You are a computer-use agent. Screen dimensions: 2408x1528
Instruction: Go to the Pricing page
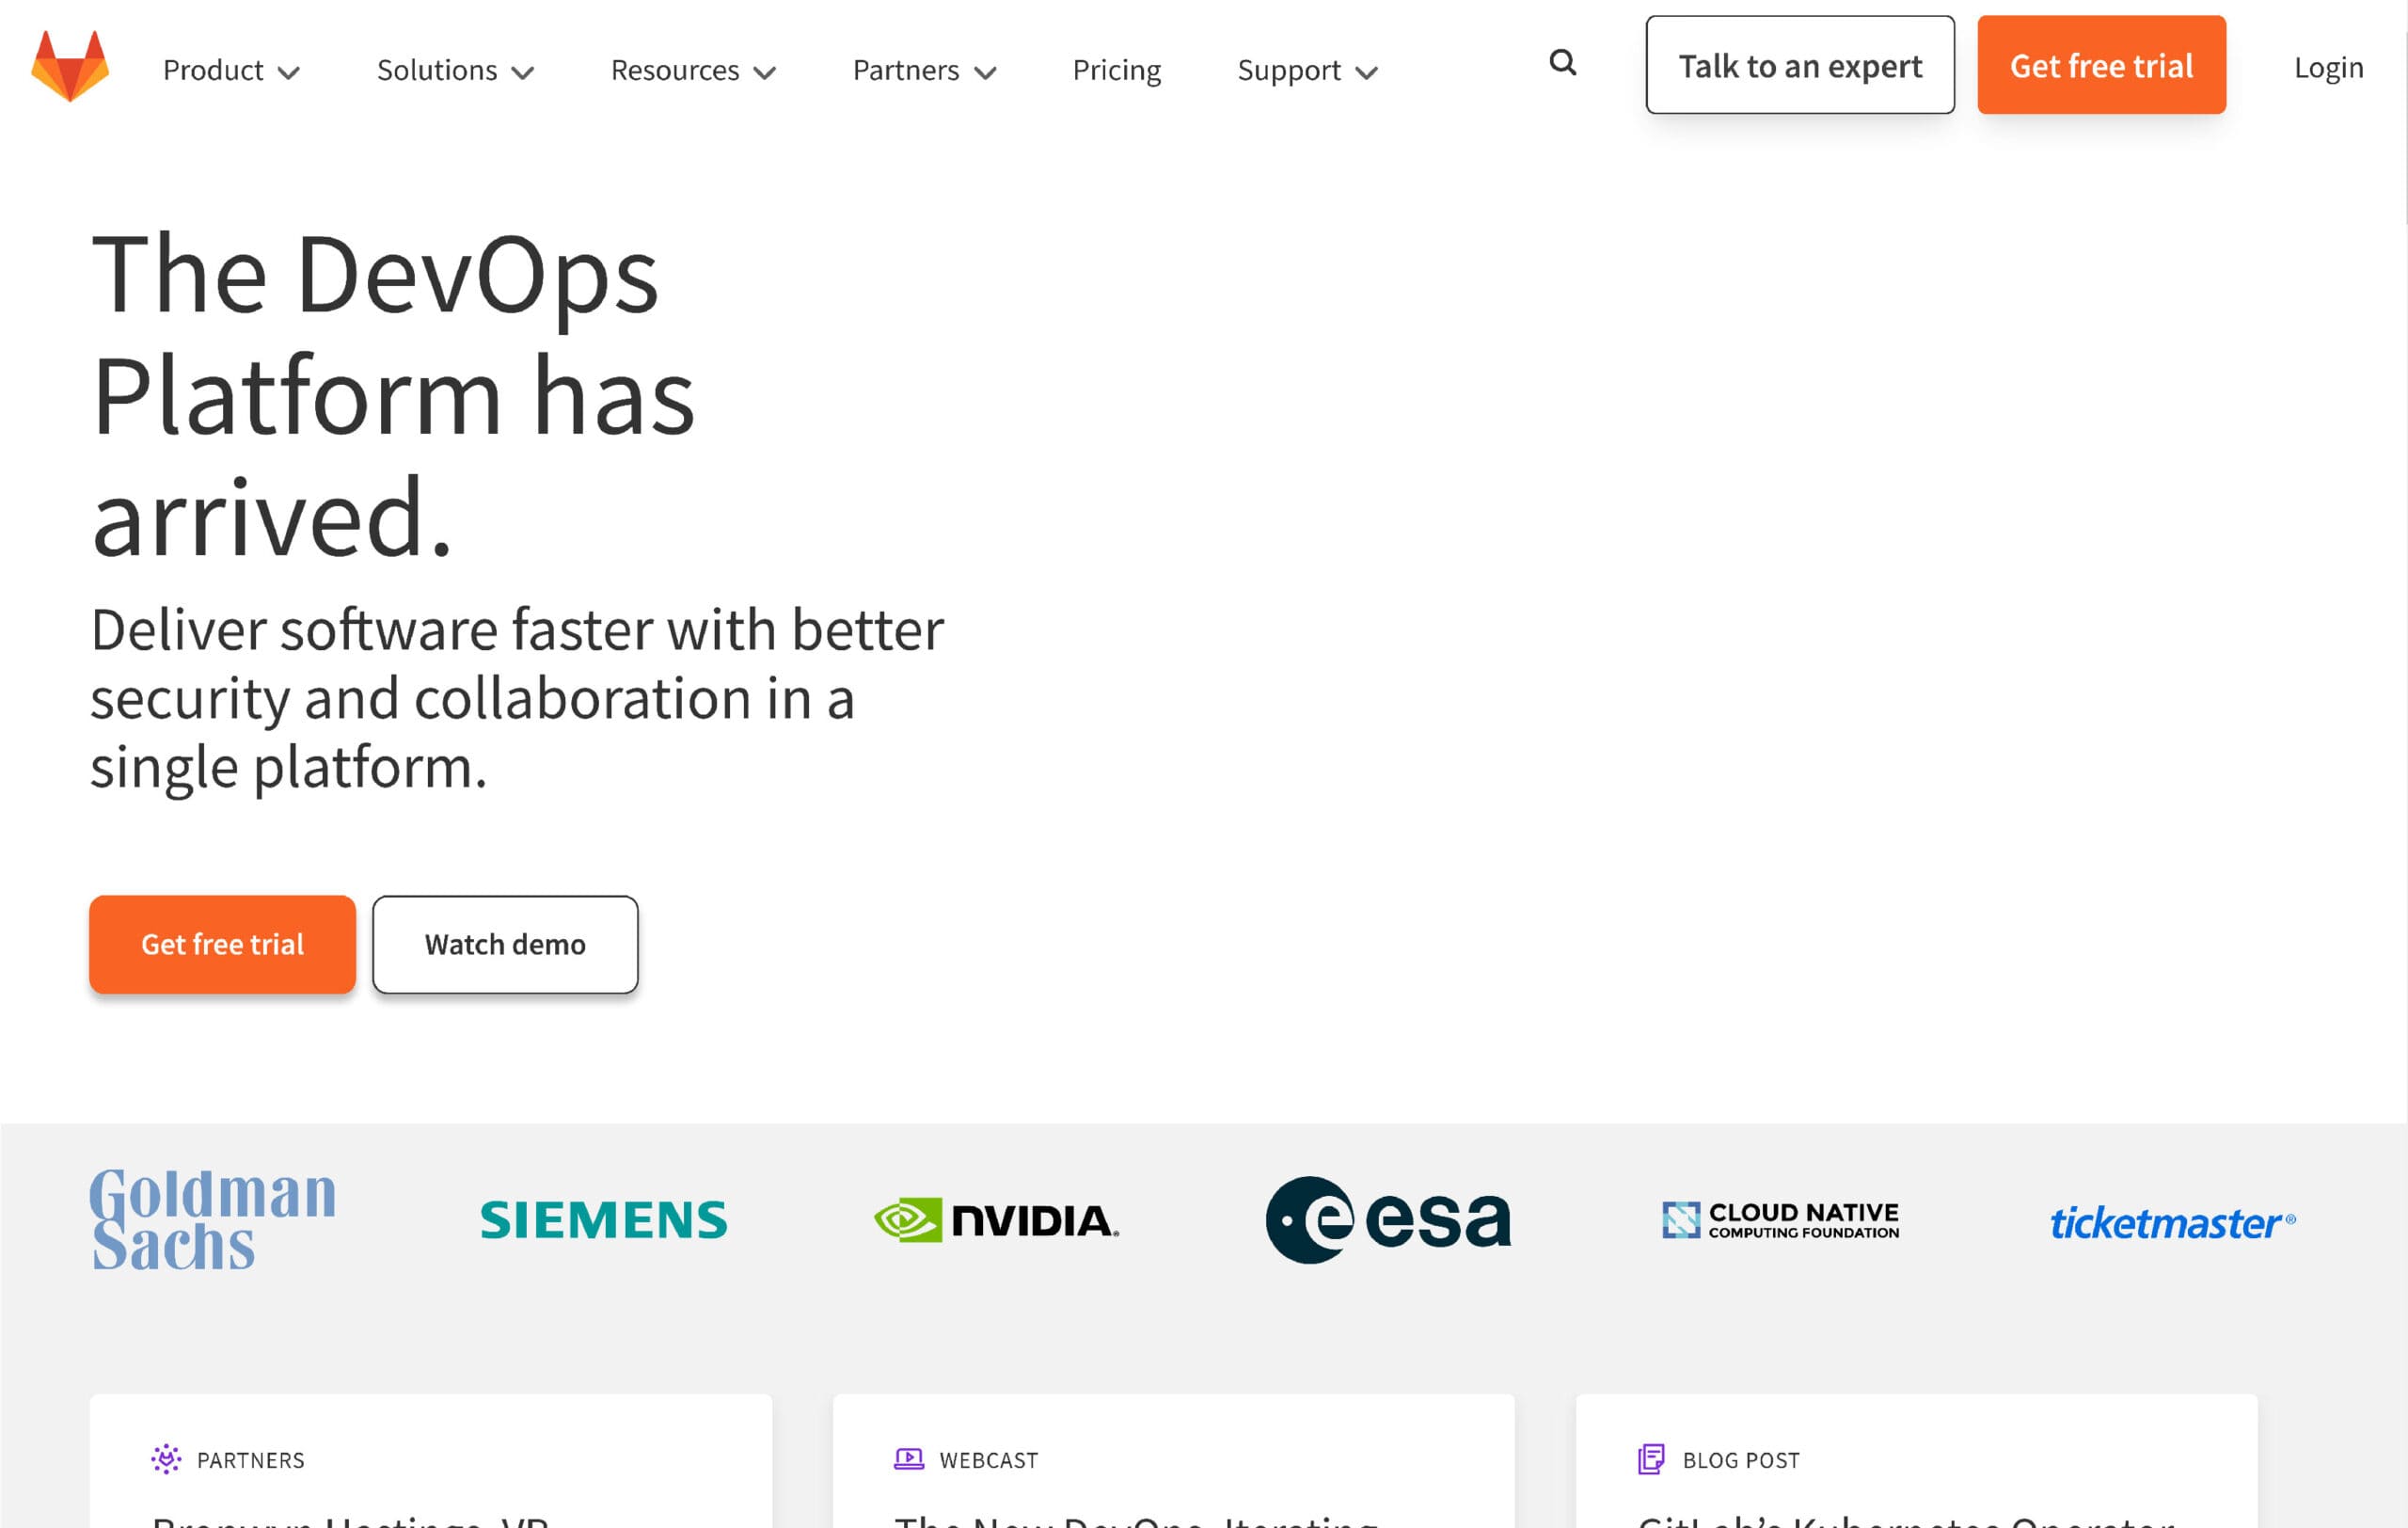point(1116,70)
